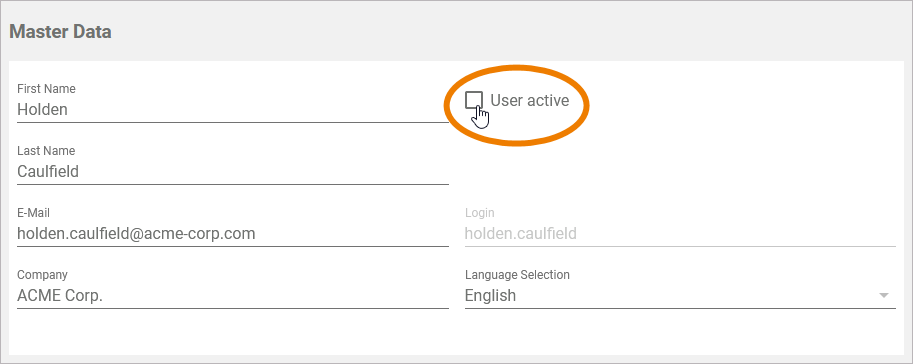This screenshot has width=913, height=364.
Task: Click the holden.caulfield@acme-corp.com address text
Action: (x=136, y=234)
